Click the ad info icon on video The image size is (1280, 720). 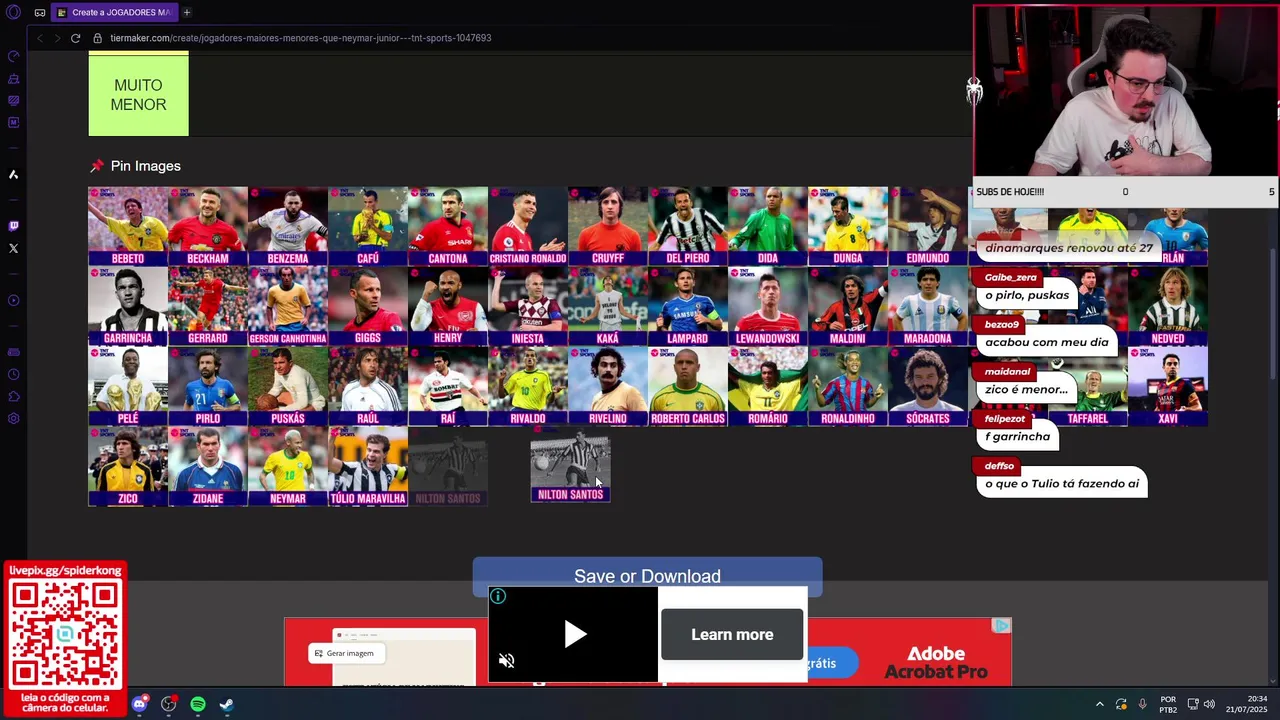click(x=498, y=597)
